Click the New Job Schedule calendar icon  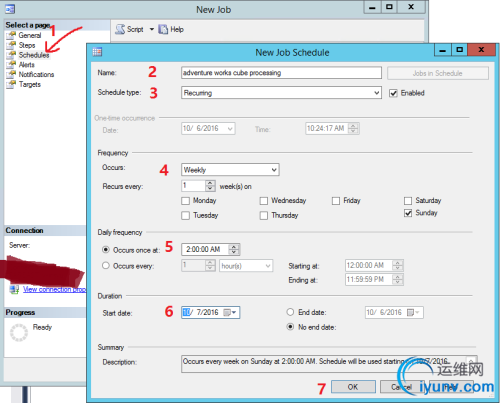(97, 52)
